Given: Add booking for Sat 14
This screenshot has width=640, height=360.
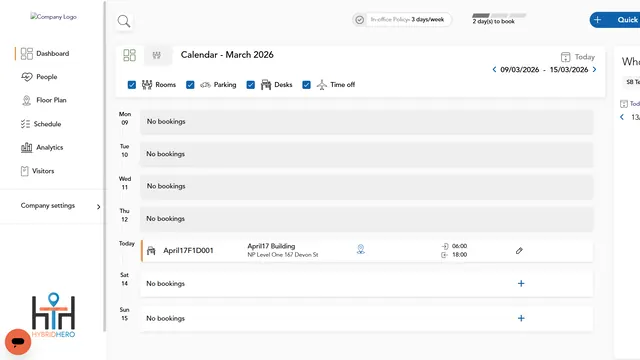Looking at the screenshot, I should [x=521, y=283].
